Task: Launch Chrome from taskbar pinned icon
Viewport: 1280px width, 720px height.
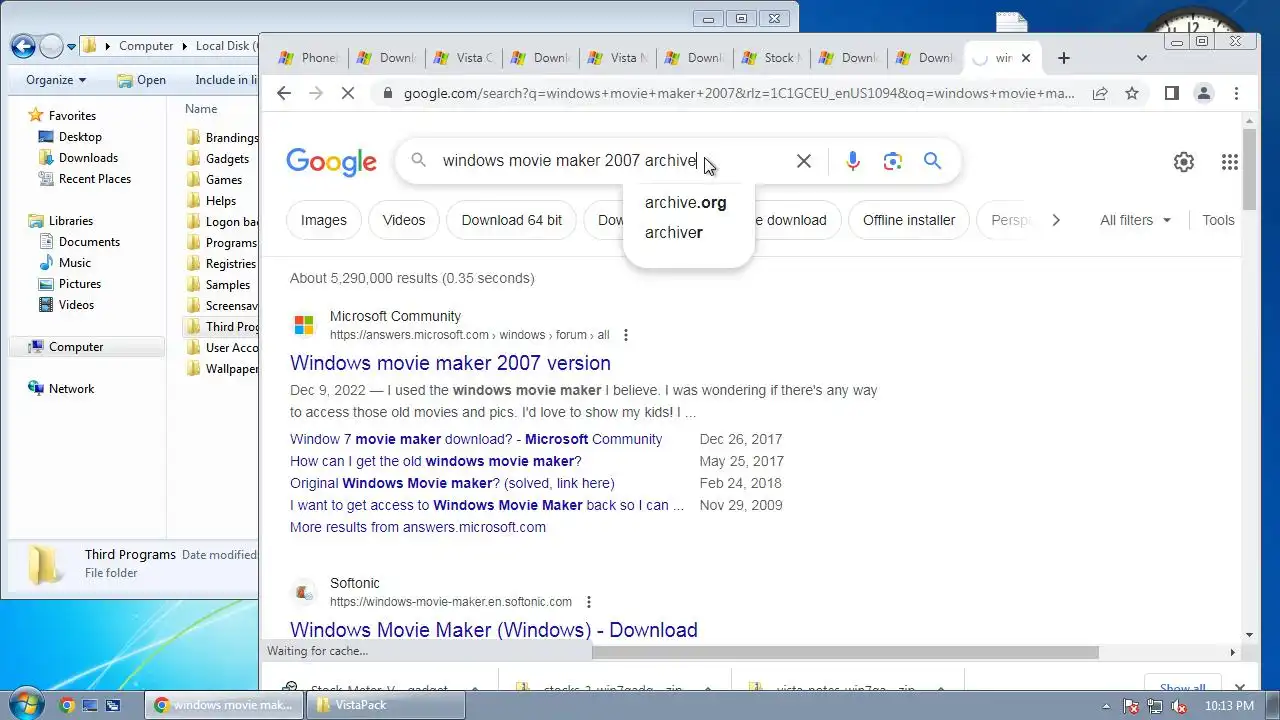Action: pos(67,705)
